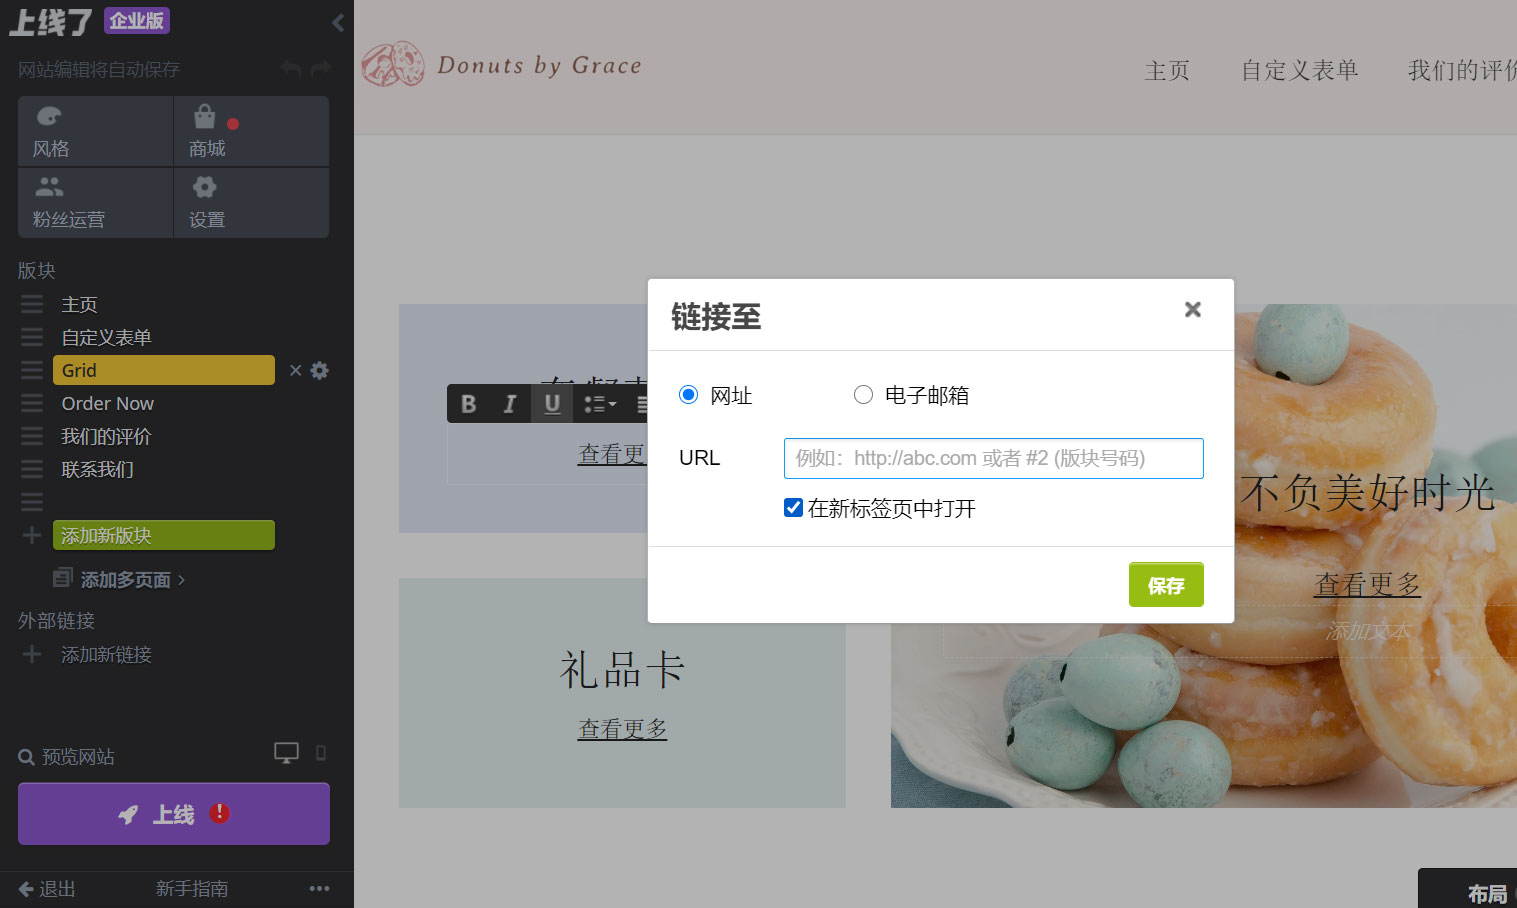Click the 保存 save button
The image size is (1517, 908).
click(1165, 584)
